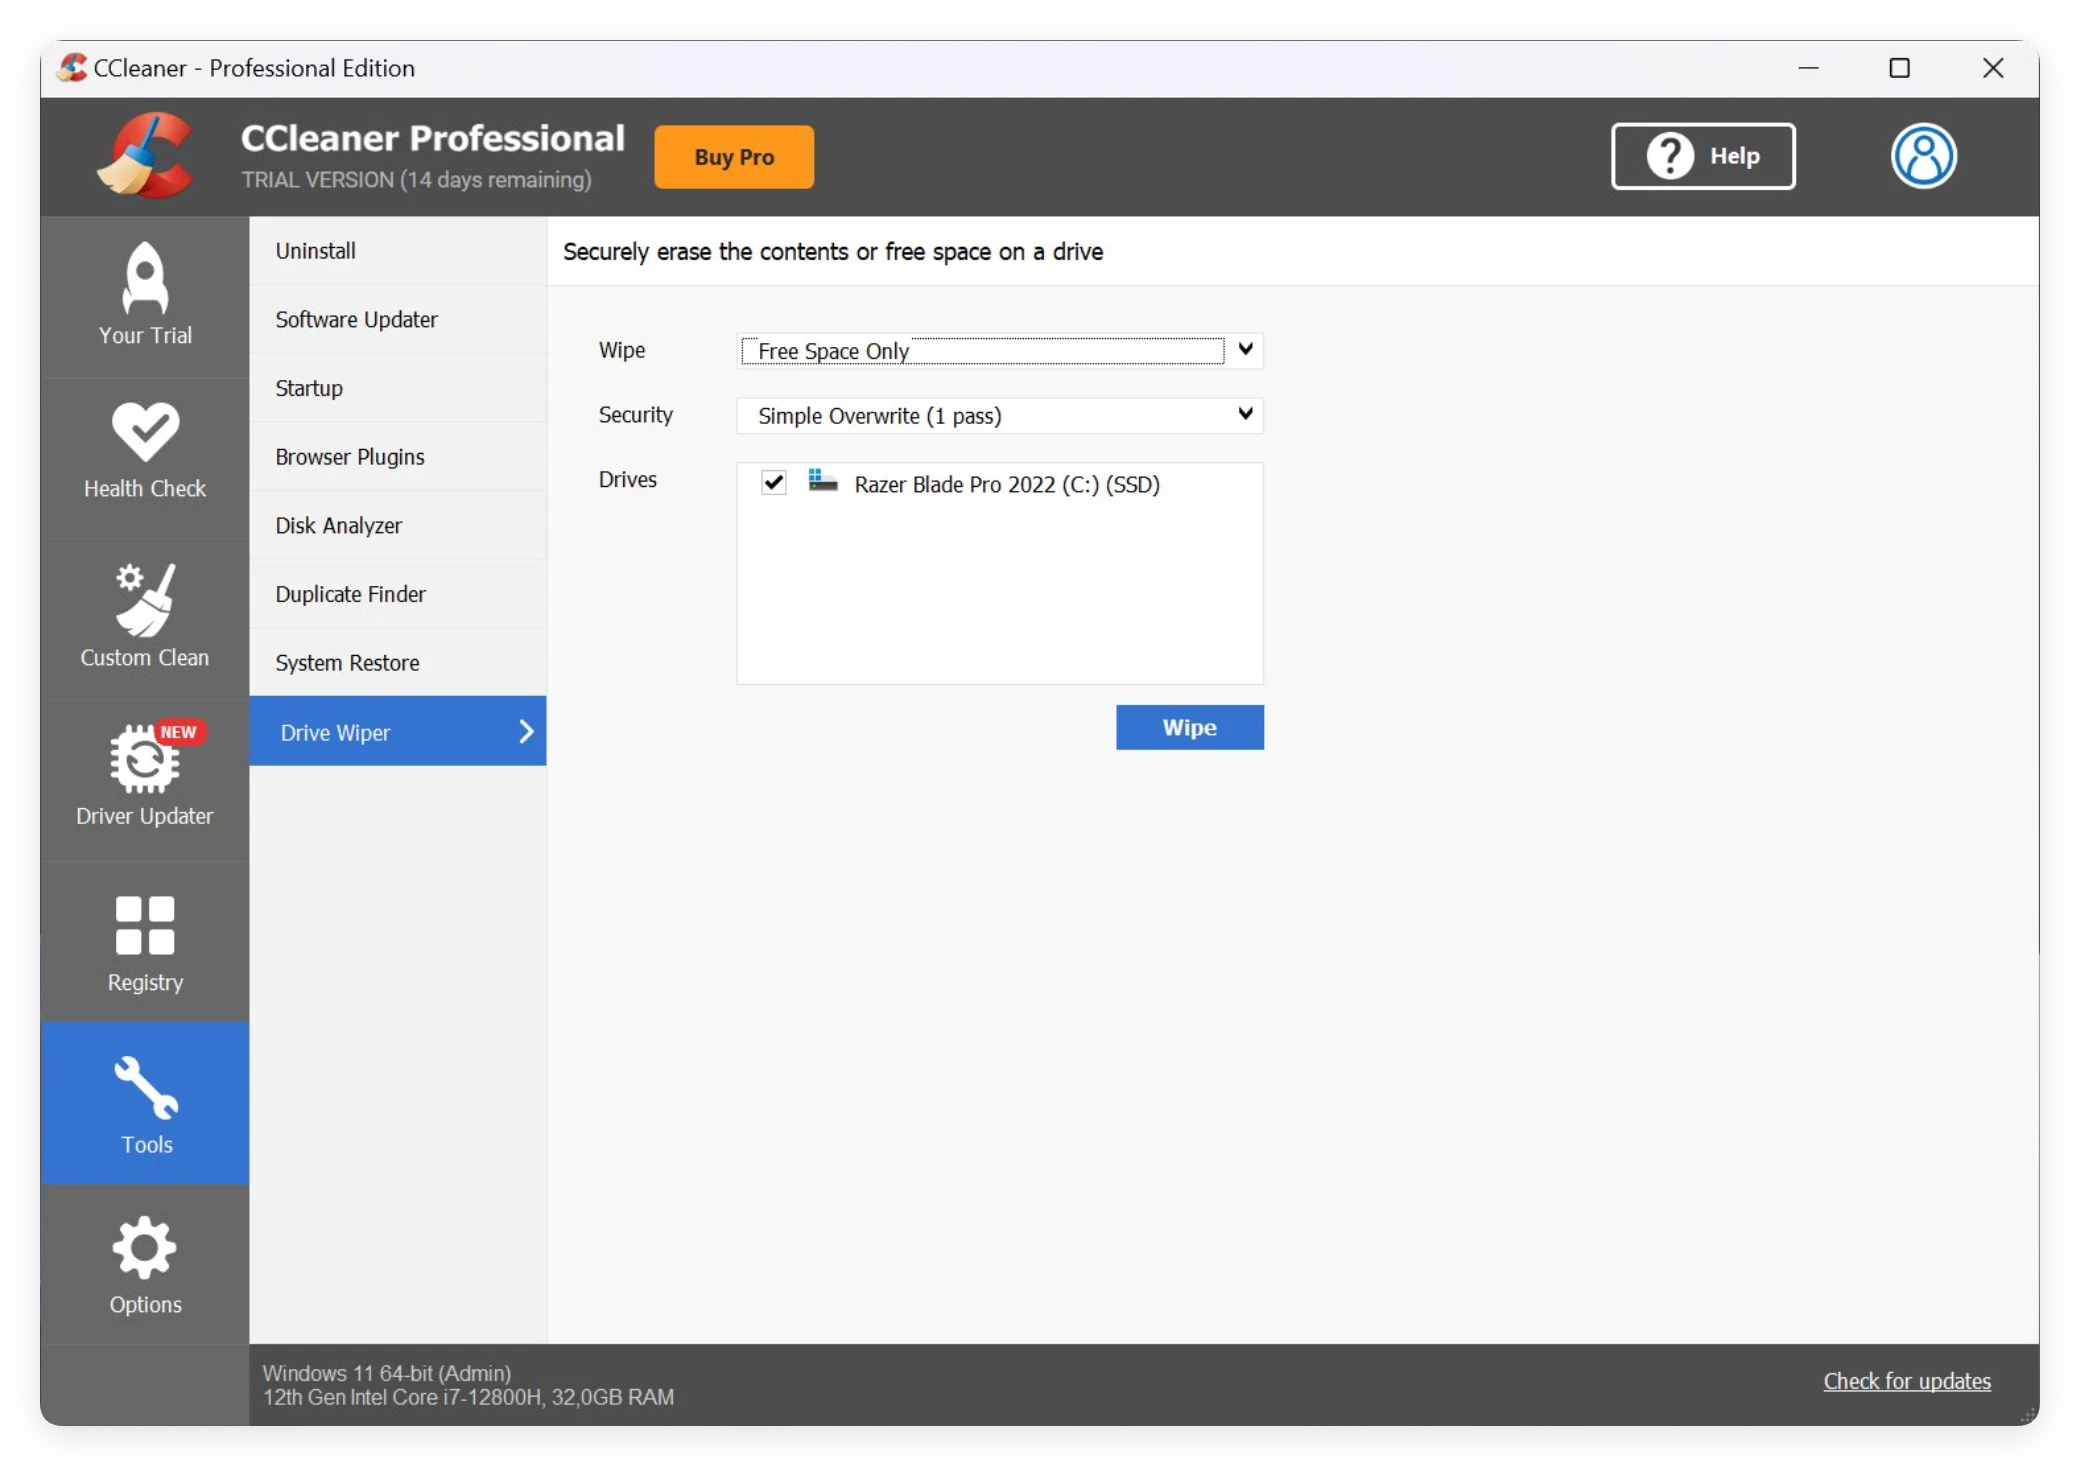Viewport: 2080px width, 1466px height.
Task: Click the Drive Wiper chevron arrow
Action: coord(526,731)
